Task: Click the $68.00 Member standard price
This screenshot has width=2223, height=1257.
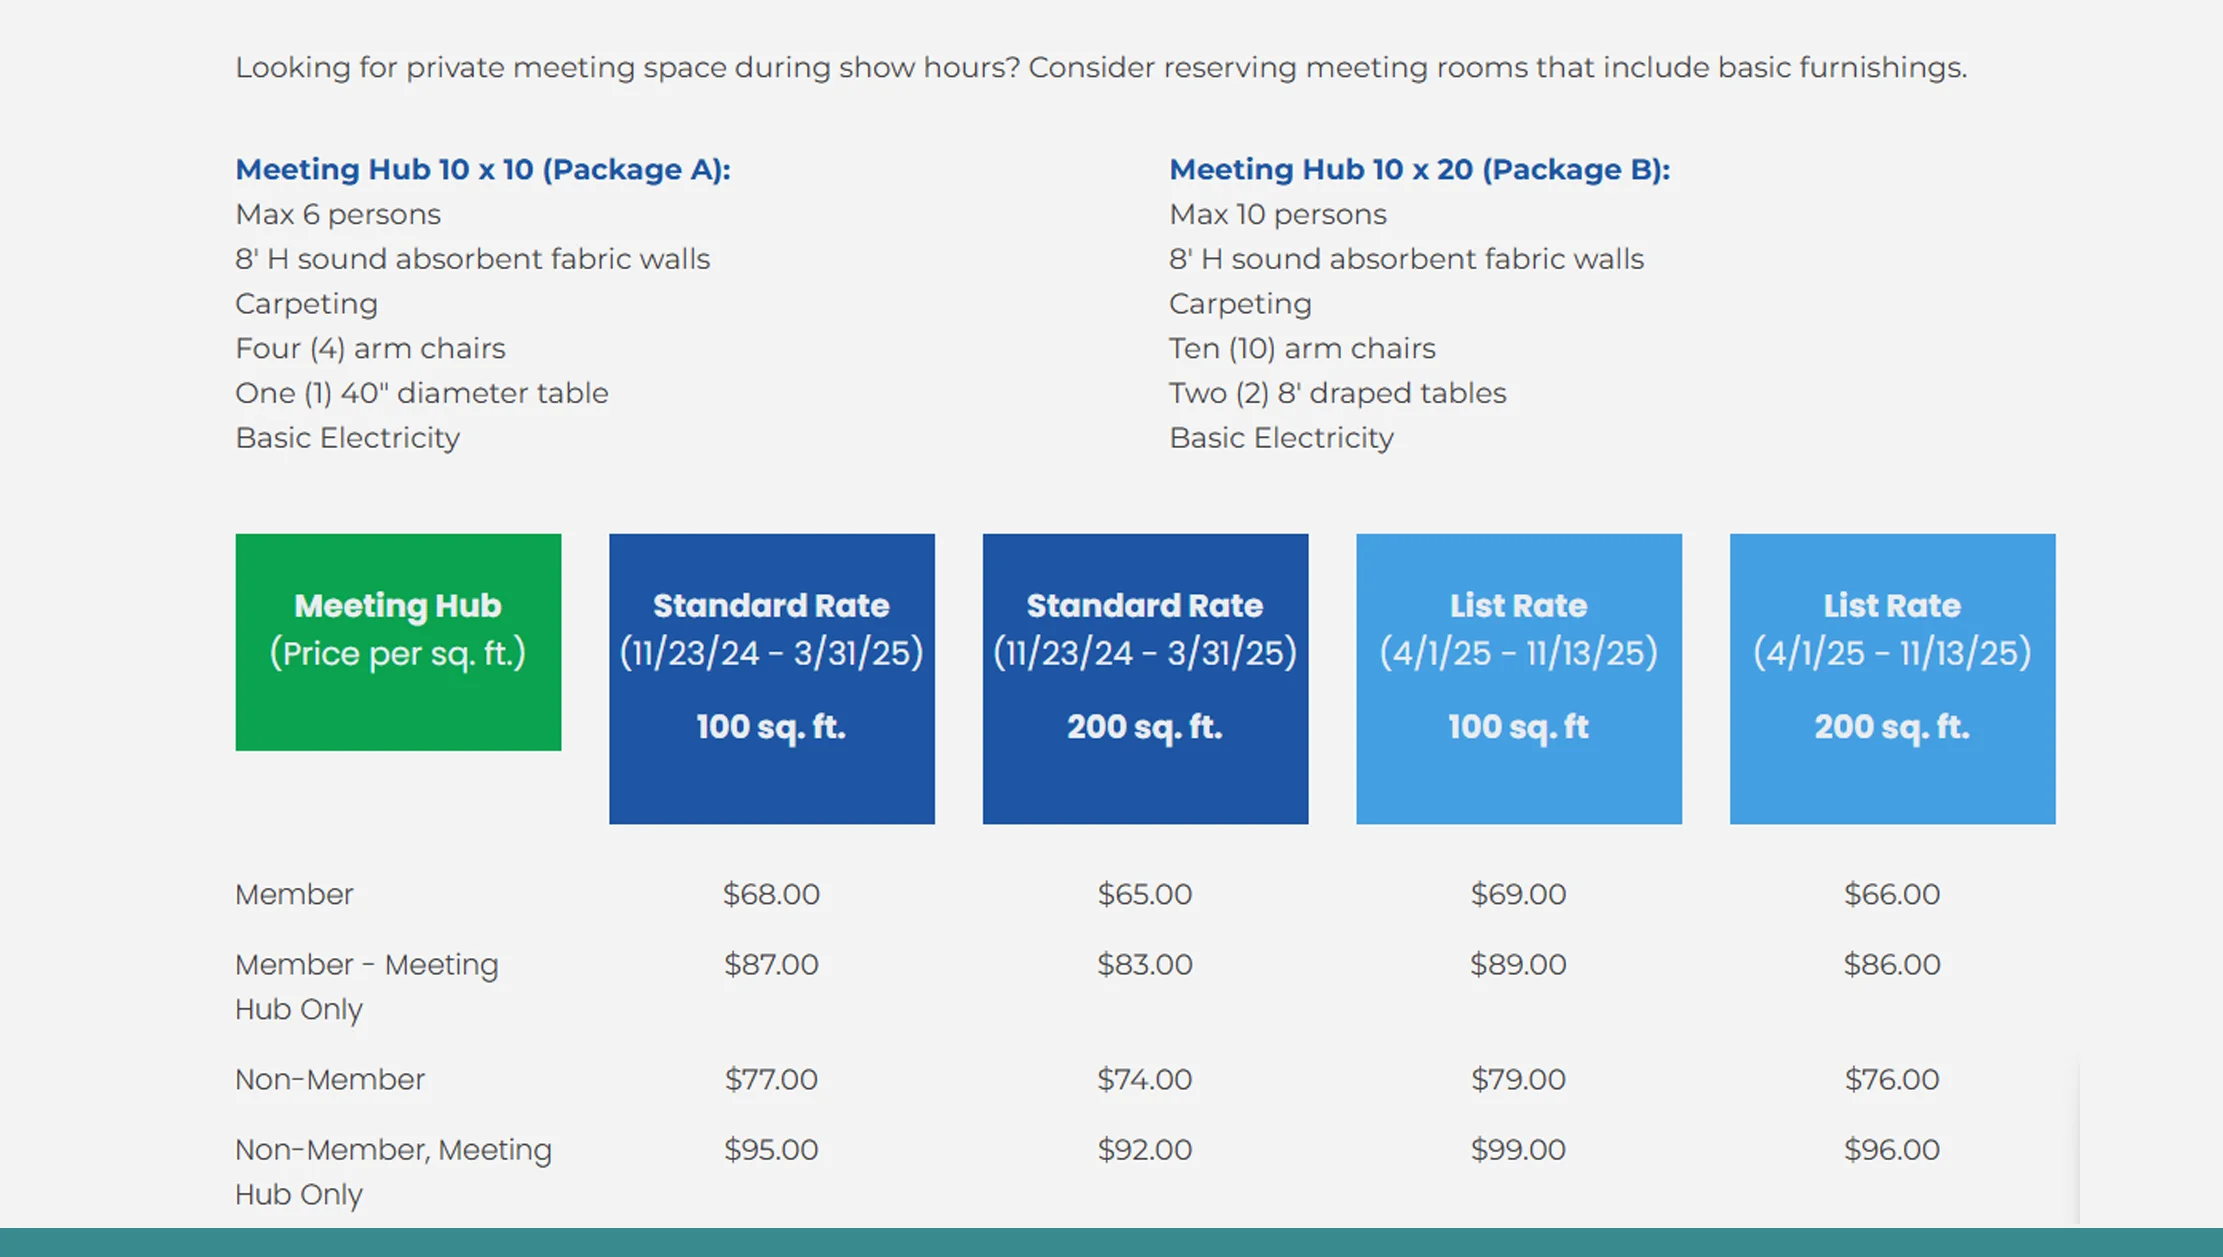Action: (771, 894)
